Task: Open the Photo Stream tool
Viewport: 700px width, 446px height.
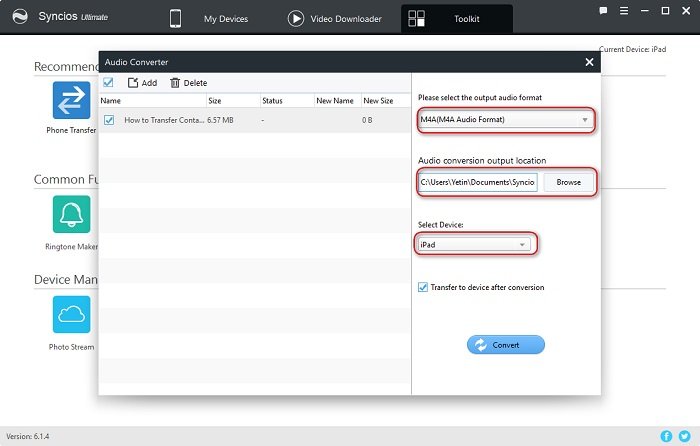Action: click(x=71, y=314)
